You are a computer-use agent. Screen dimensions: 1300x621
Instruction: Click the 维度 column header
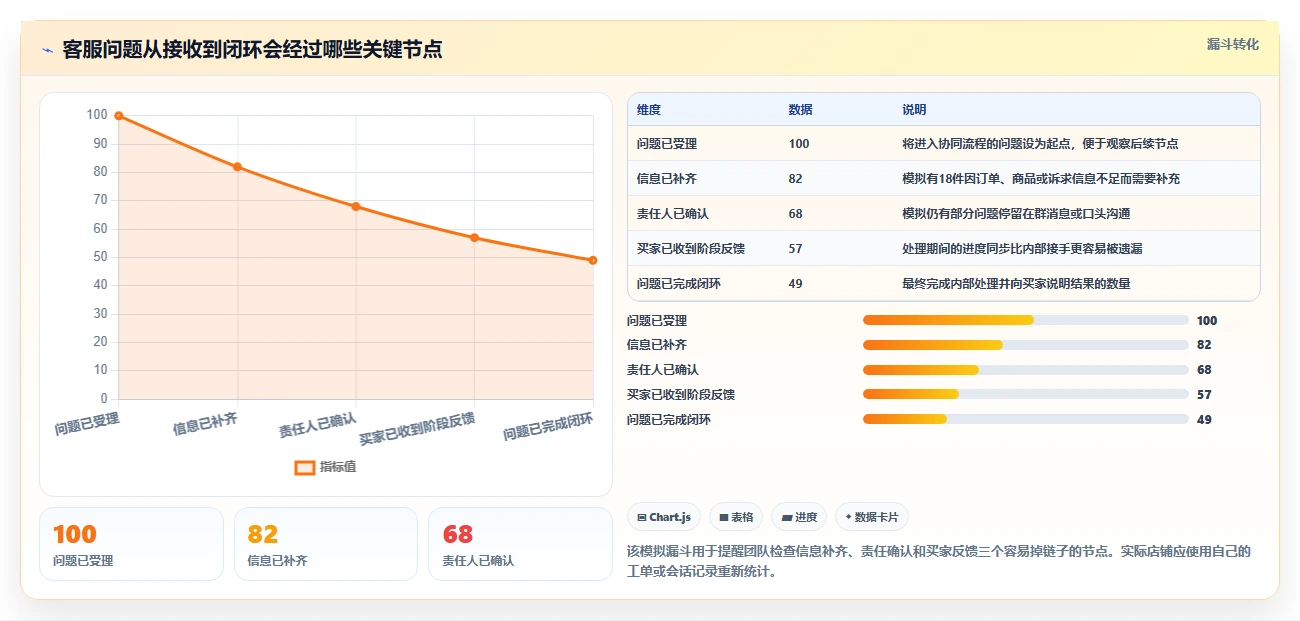click(649, 109)
